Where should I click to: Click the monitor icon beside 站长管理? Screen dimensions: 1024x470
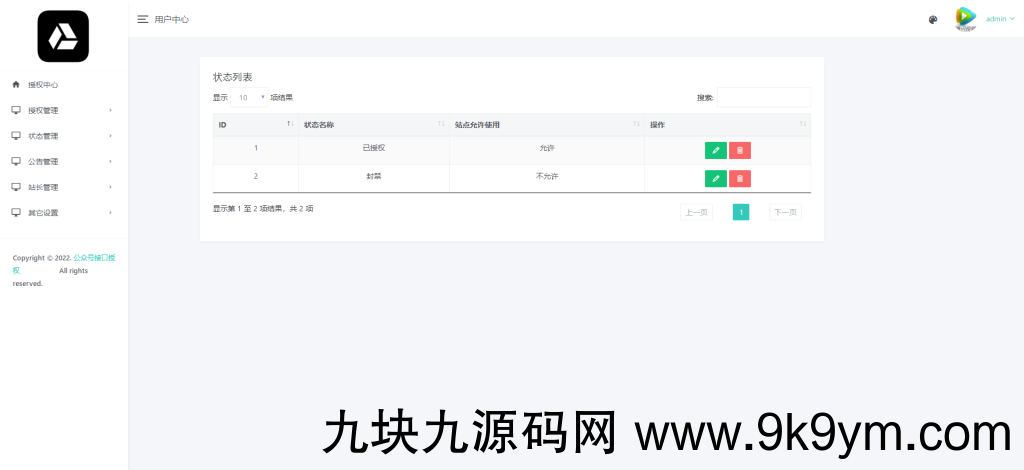coord(16,187)
